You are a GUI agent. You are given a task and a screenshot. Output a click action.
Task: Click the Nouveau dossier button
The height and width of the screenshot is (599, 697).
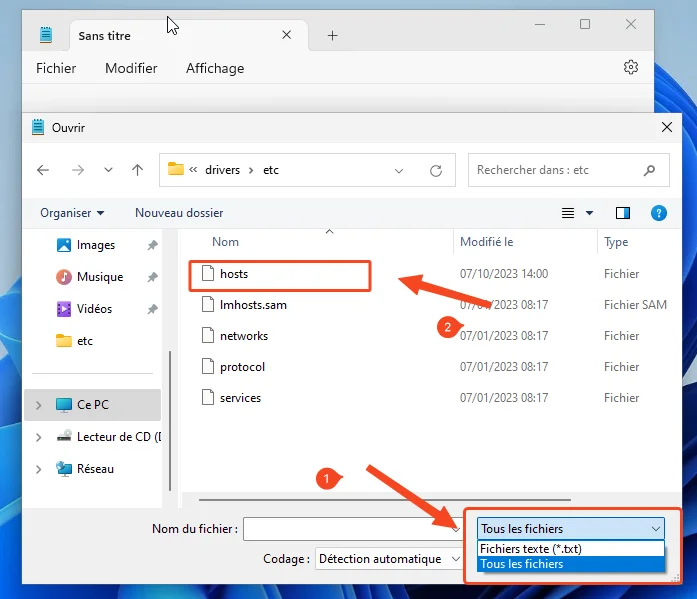tap(179, 213)
